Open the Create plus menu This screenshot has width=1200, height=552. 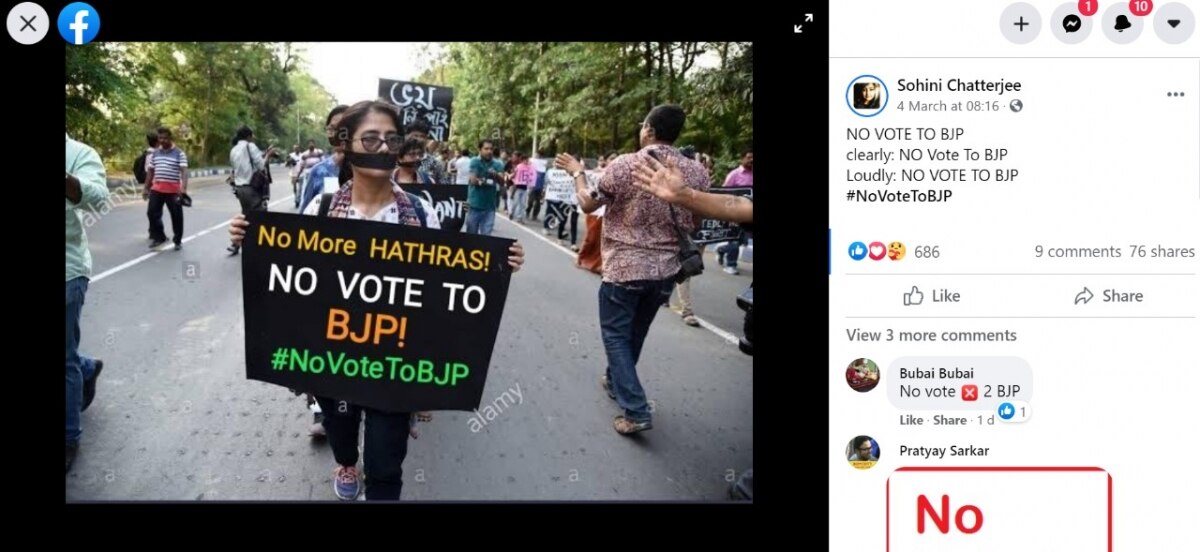[x=1021, y=24]
